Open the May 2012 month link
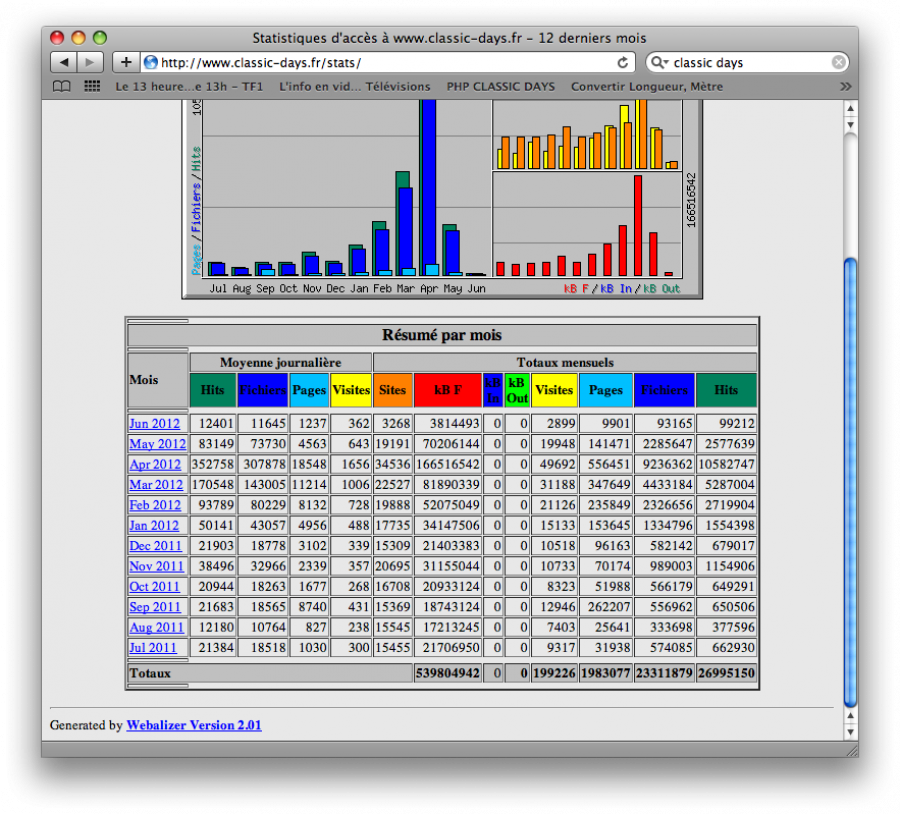This screenshot has height=814, width=900. coord(158,444)
